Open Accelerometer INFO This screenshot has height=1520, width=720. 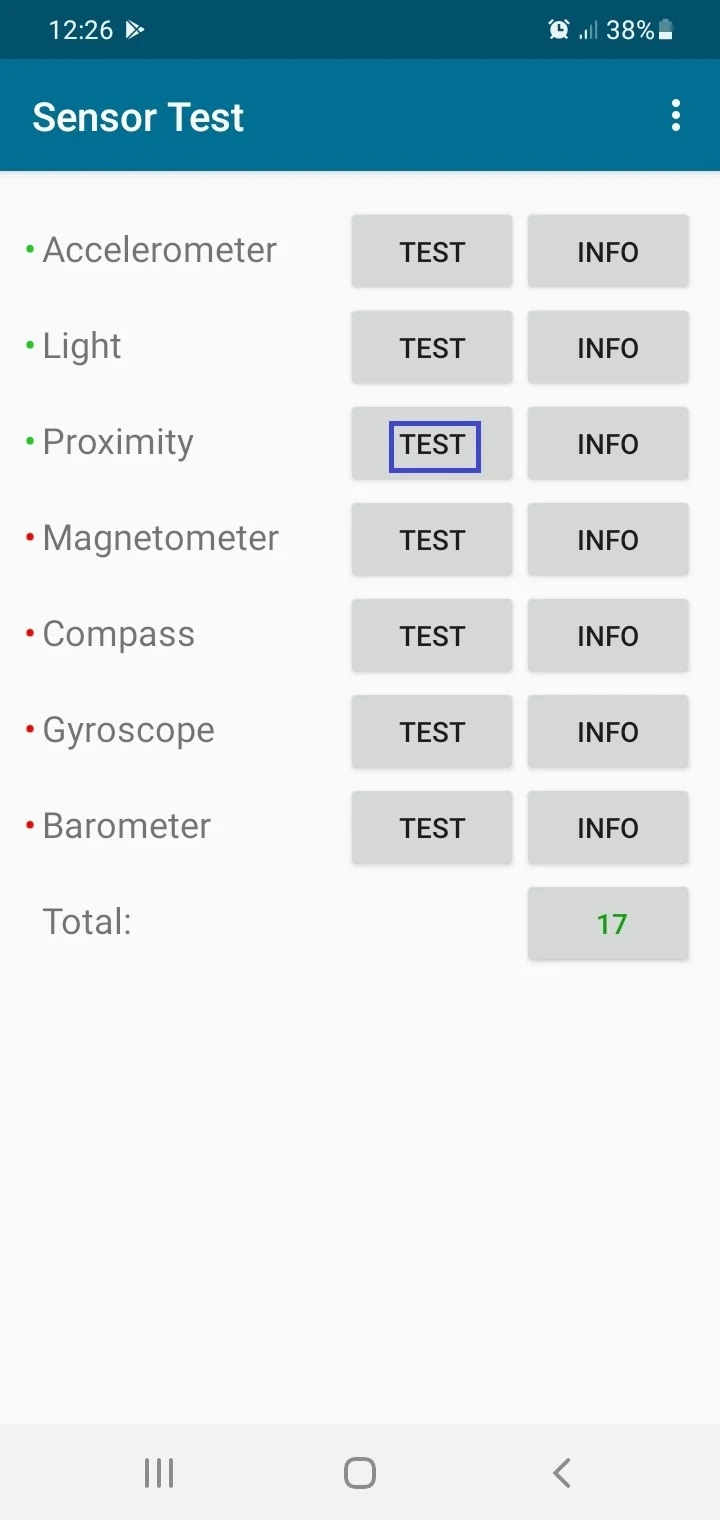pyautogui.click(x=608, y=251)
